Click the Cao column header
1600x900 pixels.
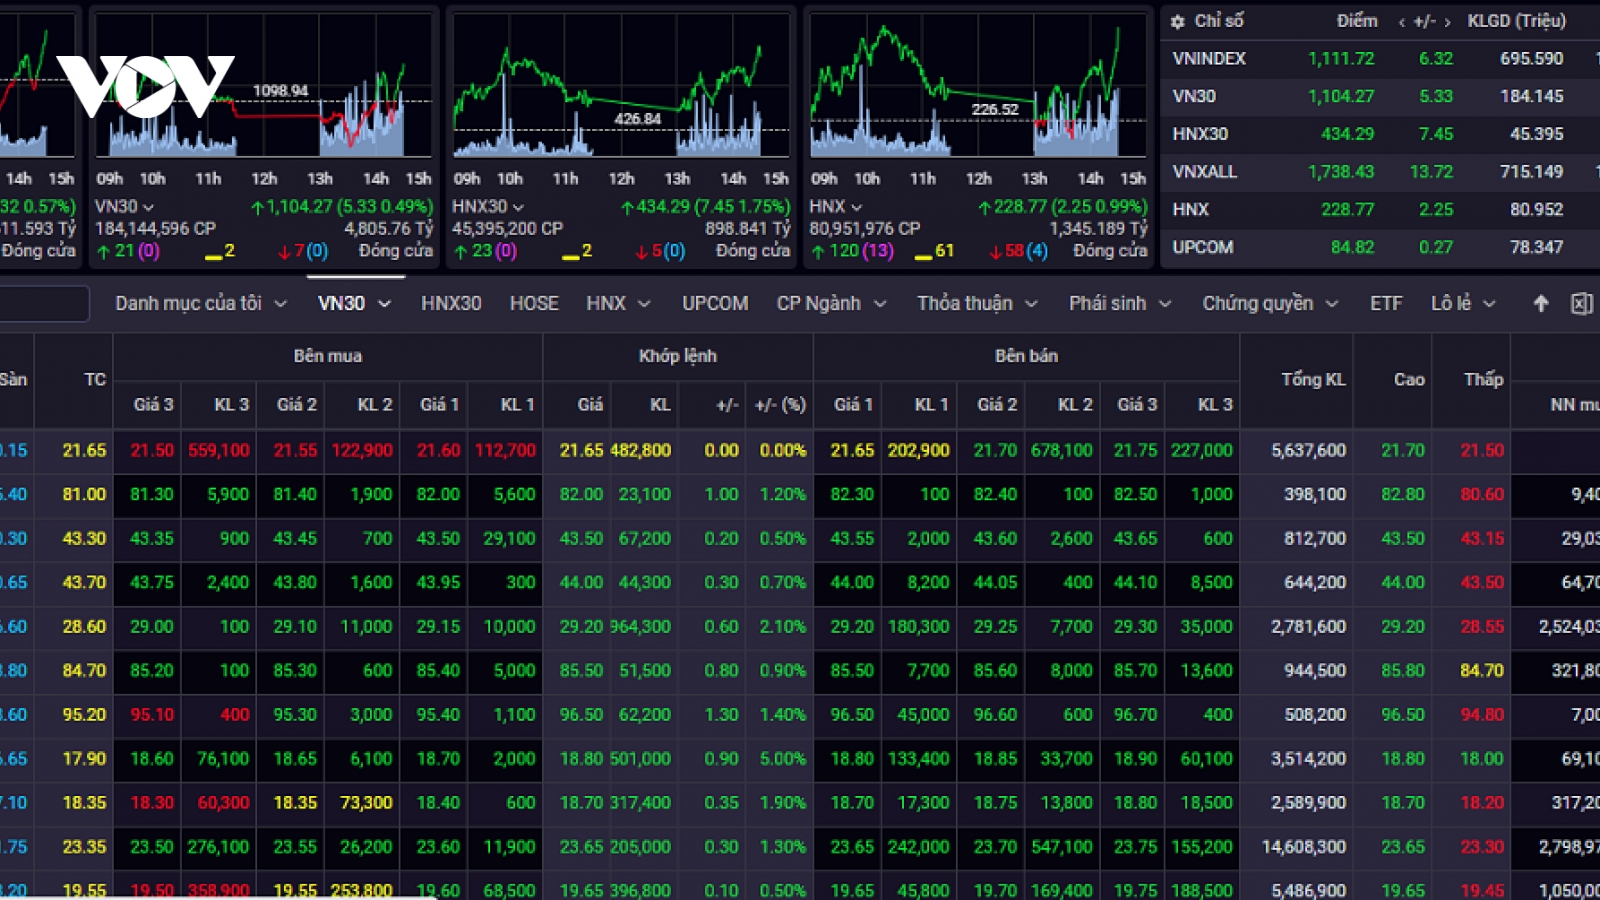point(1409,379)
